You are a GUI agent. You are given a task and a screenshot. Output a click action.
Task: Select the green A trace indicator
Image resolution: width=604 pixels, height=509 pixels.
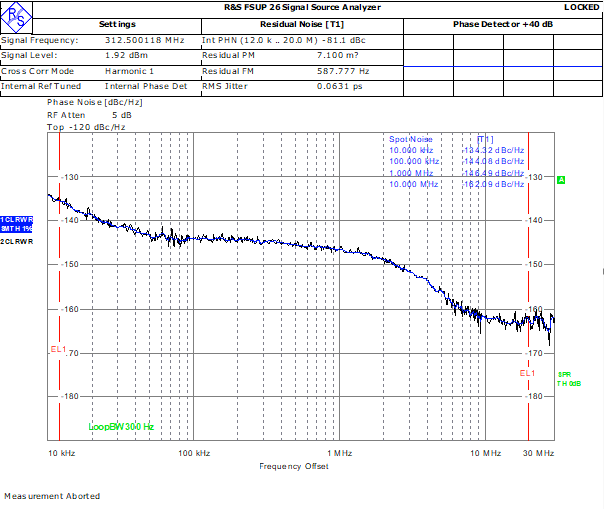click(561, 180)
